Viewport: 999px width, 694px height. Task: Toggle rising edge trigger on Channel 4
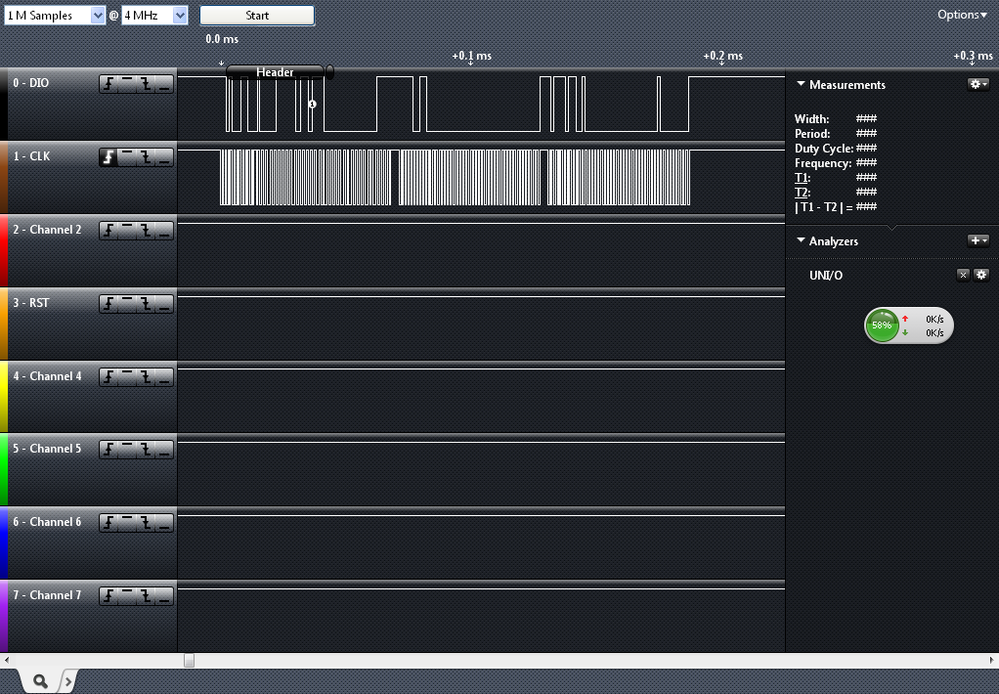coord(108,376)
